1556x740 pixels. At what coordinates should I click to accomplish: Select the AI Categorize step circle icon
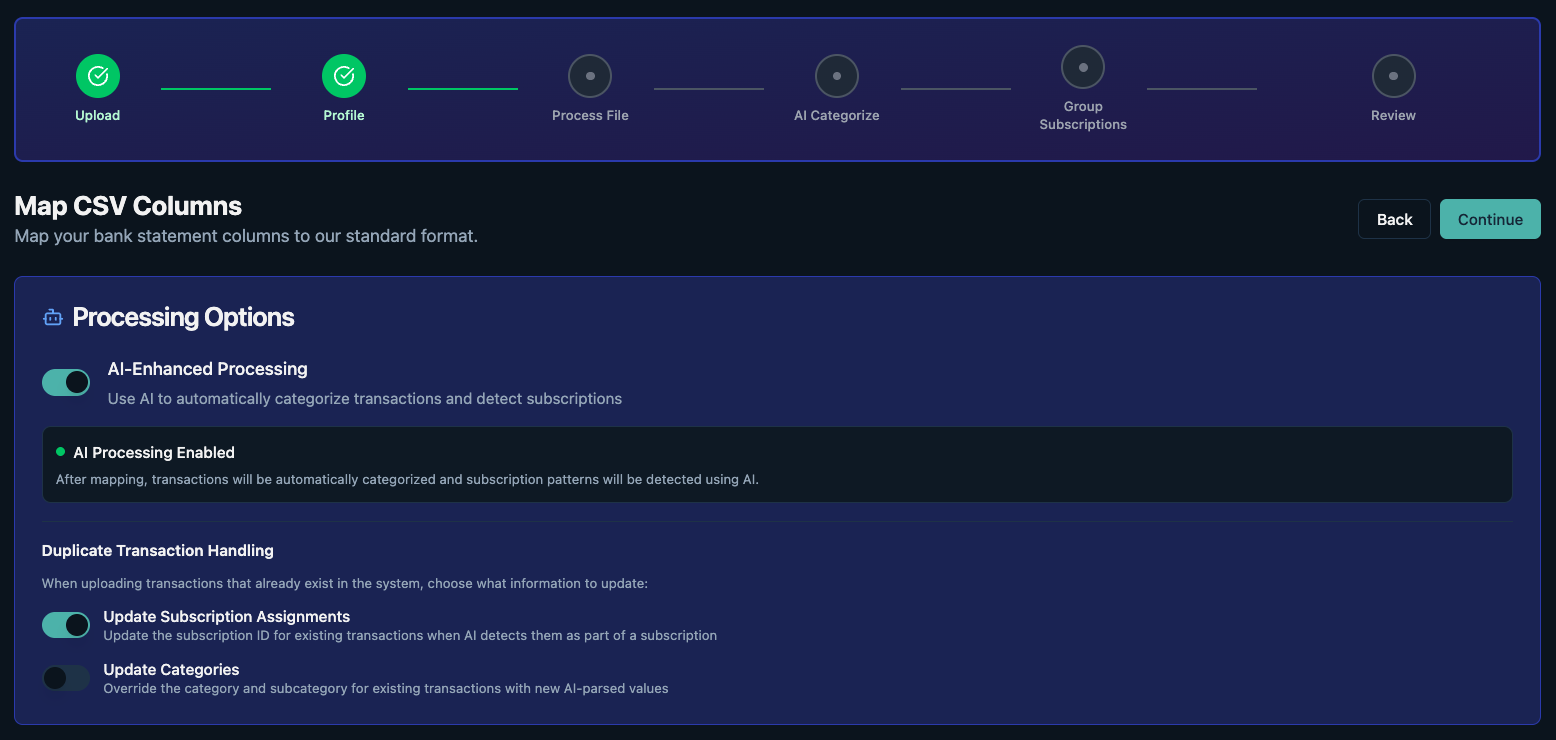coord(836,75)
